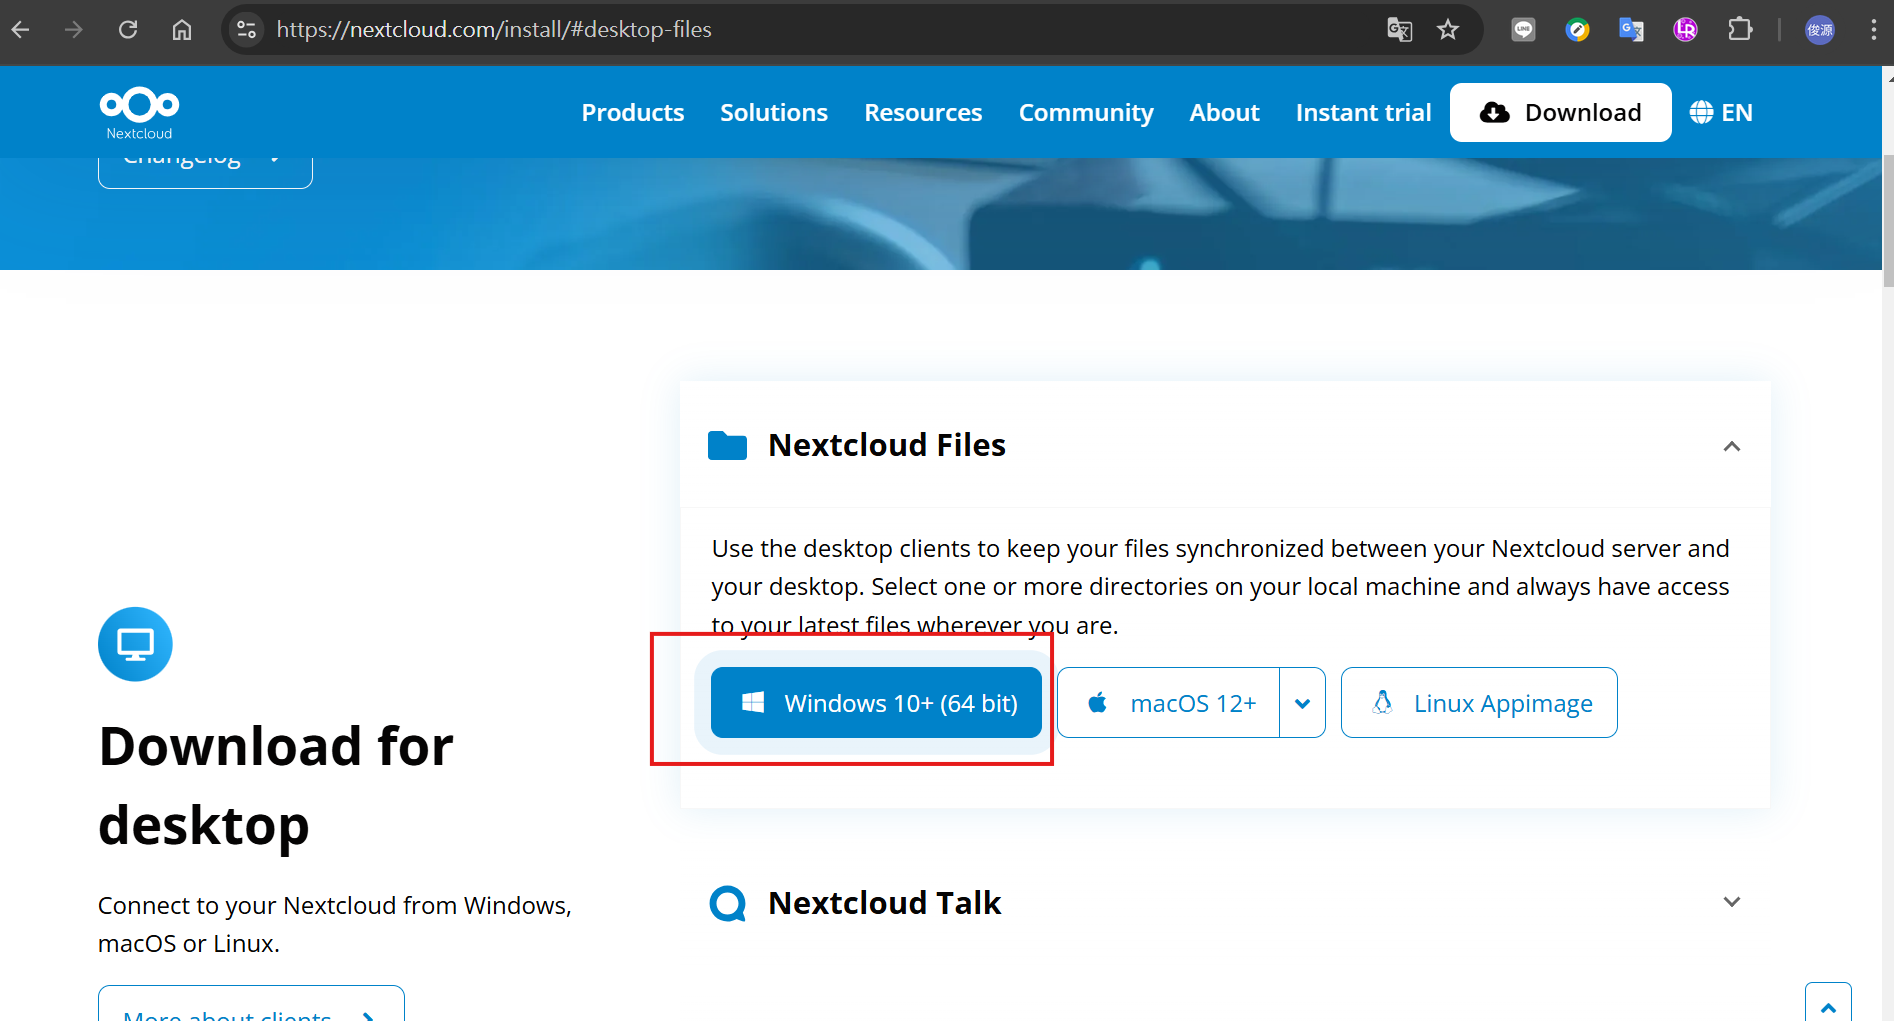Screen dimensions: 1894x1021
Task: Expand the Nextcloud Talk section
Action: click(1731, 902)
